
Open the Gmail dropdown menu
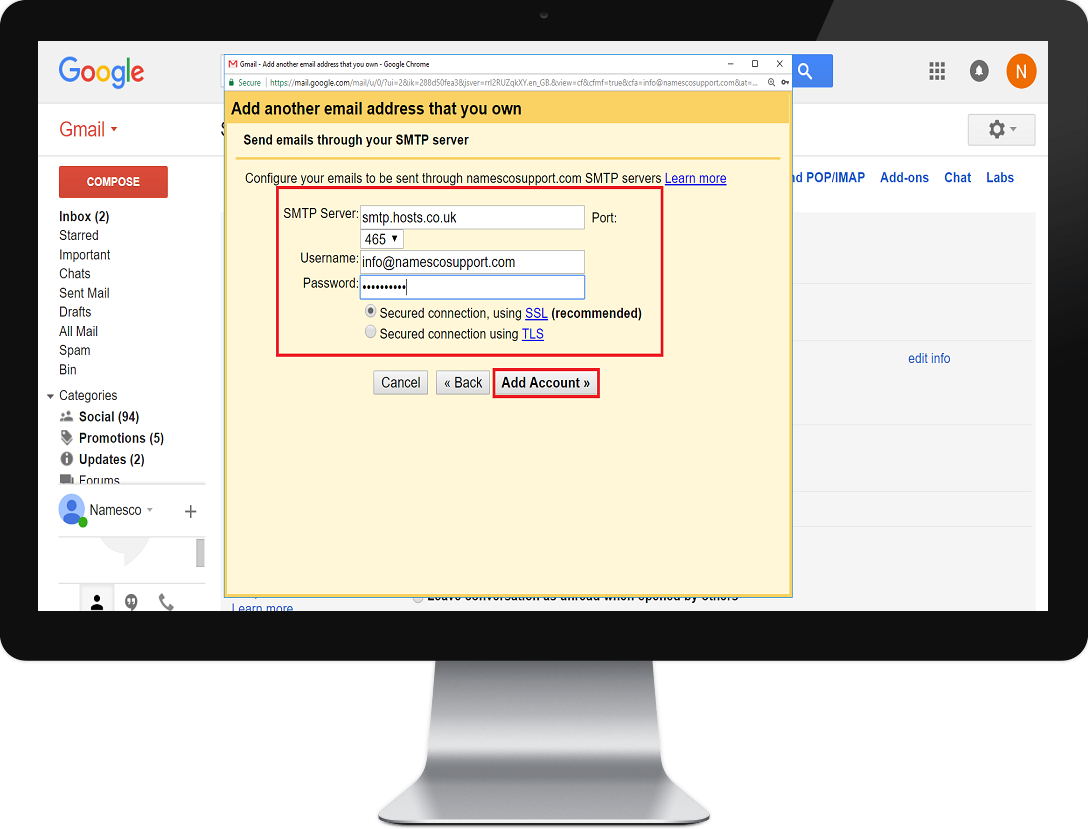[x=88, y=130]
